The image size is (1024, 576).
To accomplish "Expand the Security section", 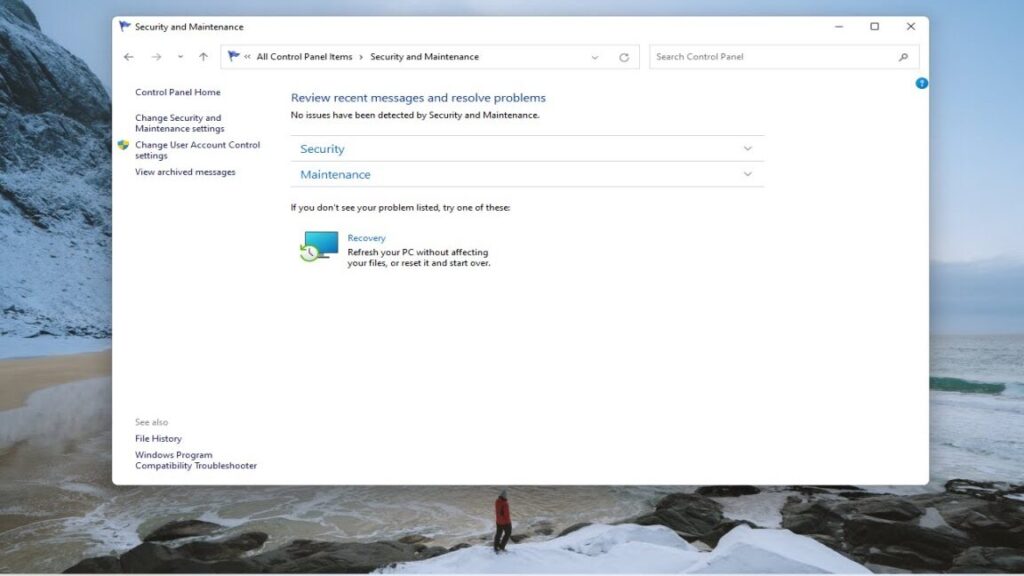I will 747,148.
